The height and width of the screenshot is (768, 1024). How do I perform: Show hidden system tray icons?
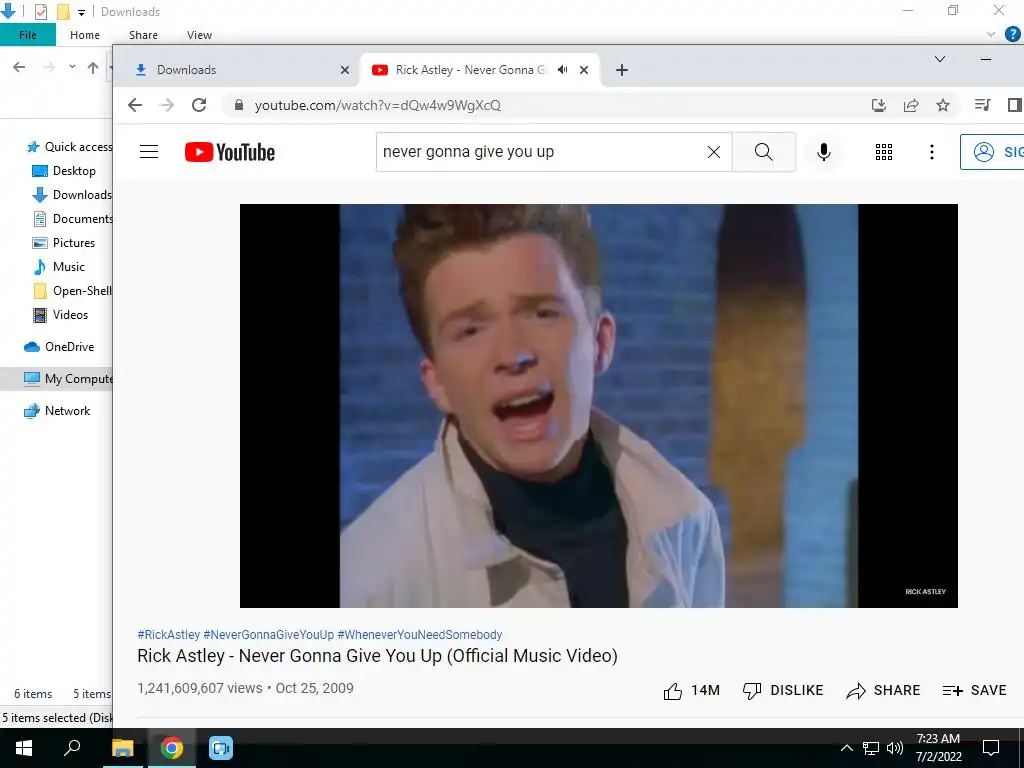846,748
